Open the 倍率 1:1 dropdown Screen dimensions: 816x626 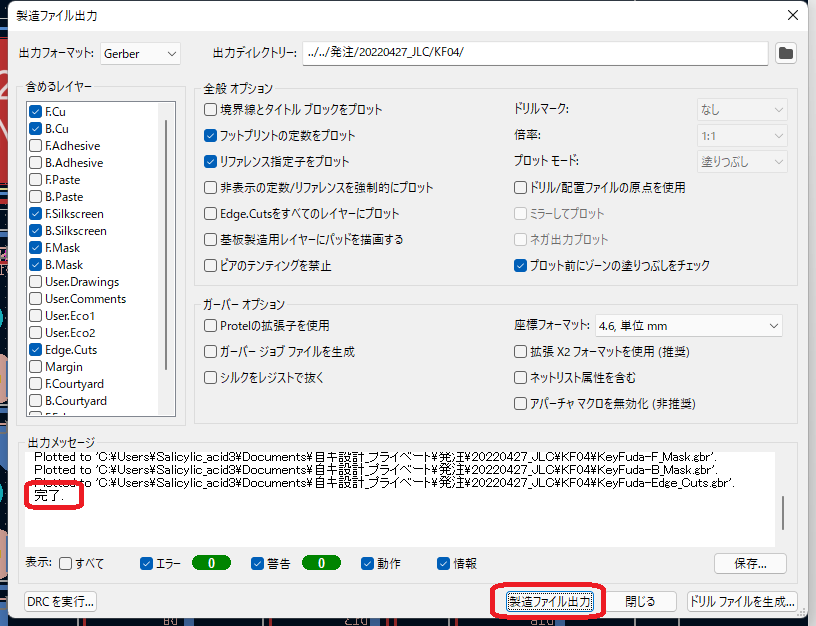click(x=742, y=136)
